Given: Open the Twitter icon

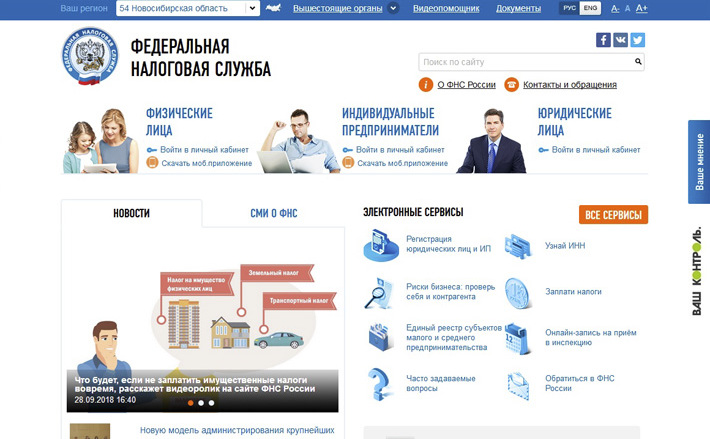Looking at the screenshot, I should [638, 40].
